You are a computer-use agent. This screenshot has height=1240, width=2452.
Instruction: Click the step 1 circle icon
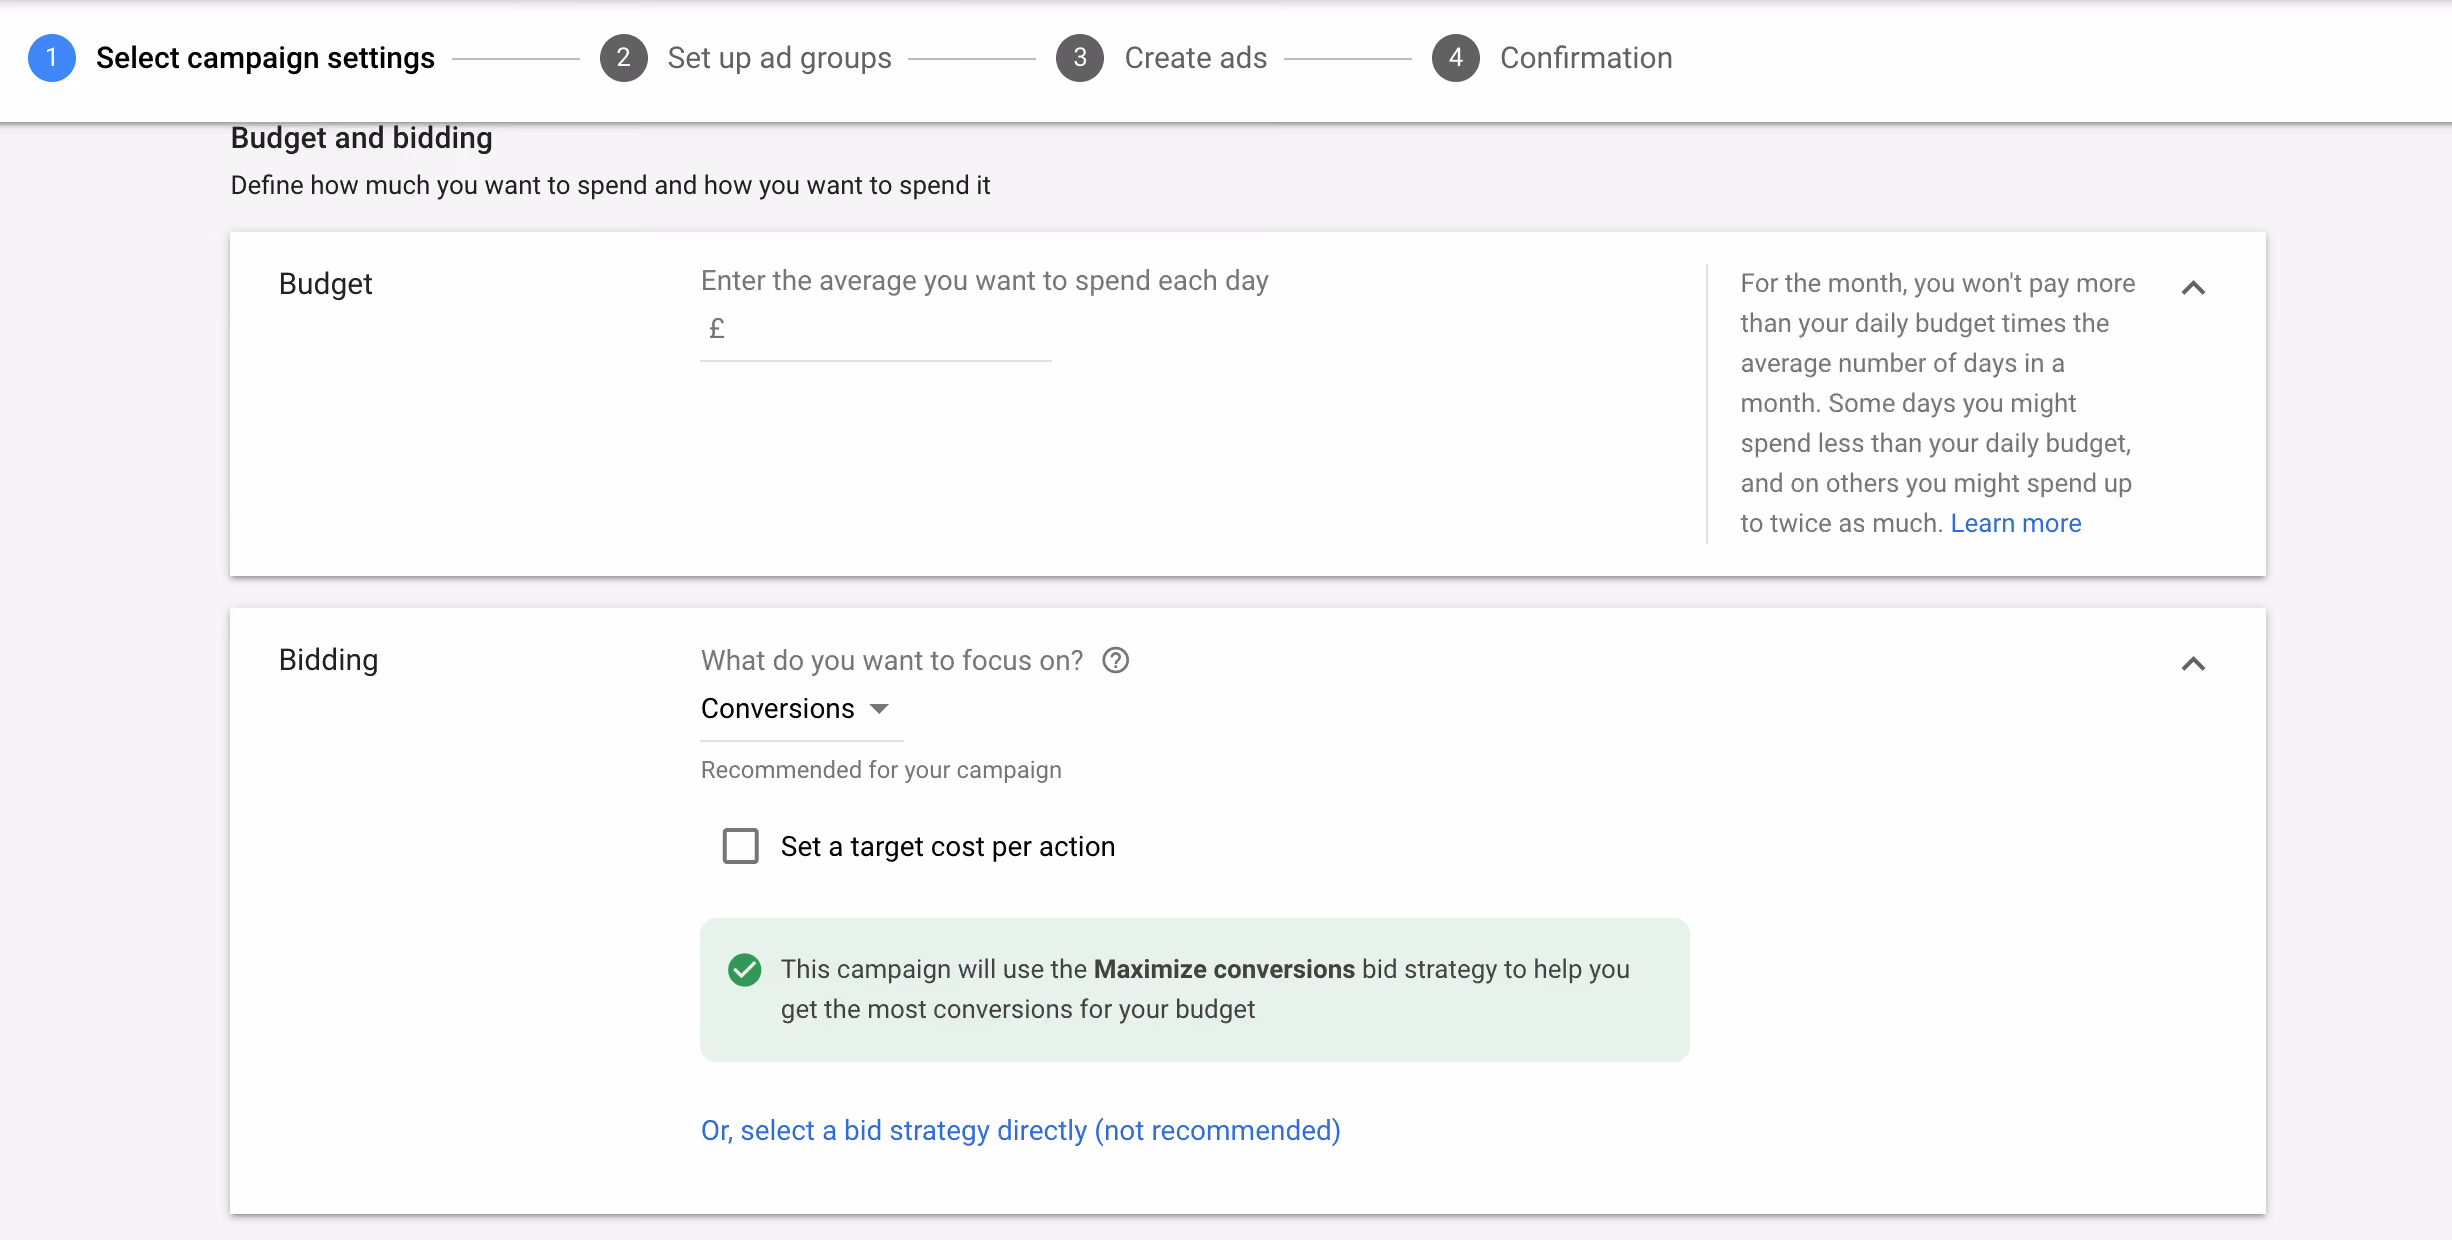click(52, 58)
